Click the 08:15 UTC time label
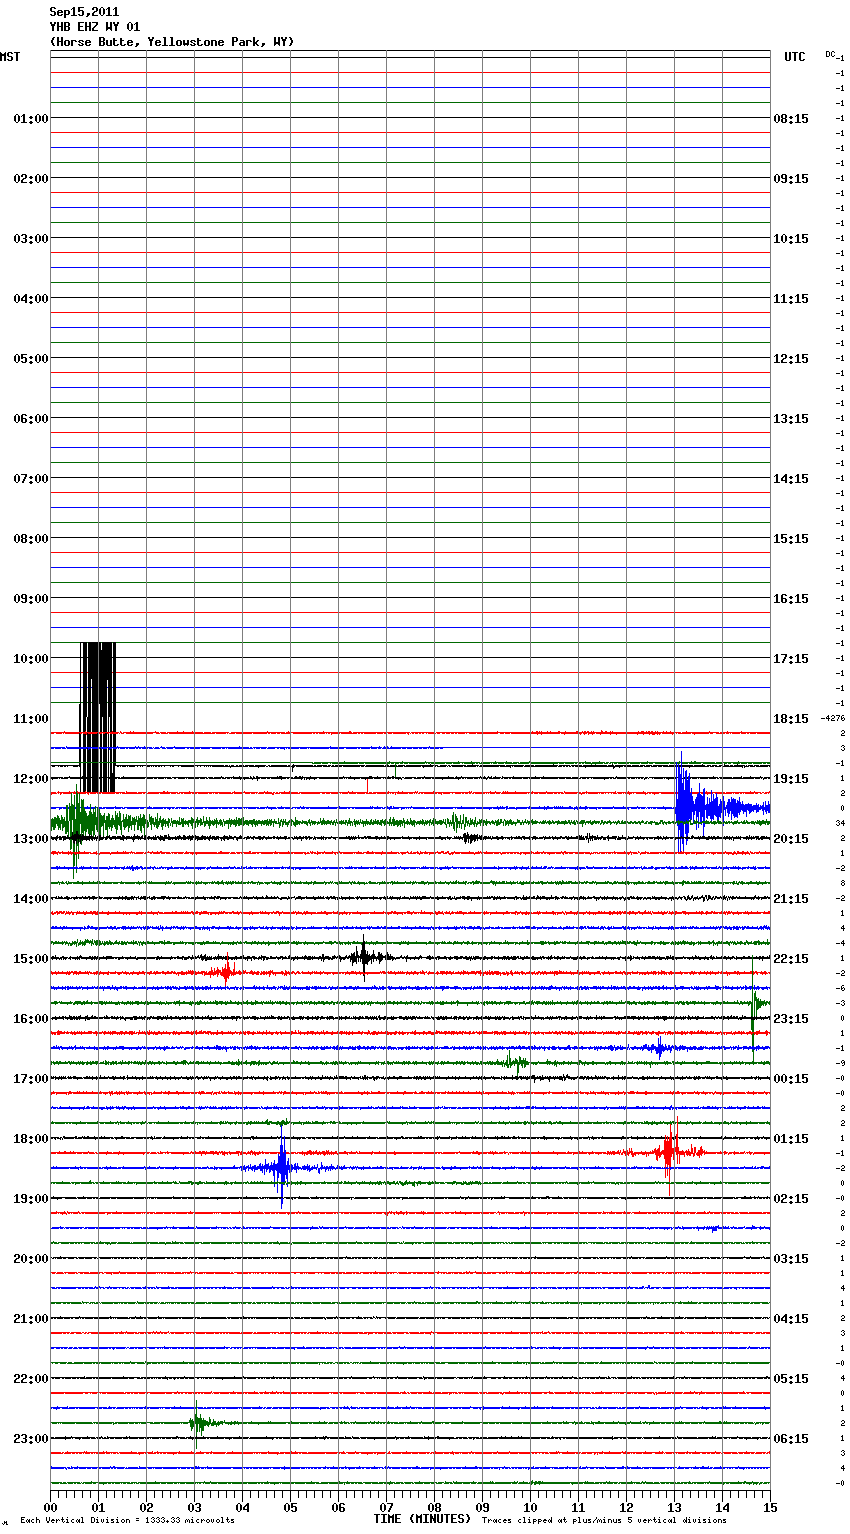 [791, 119]
